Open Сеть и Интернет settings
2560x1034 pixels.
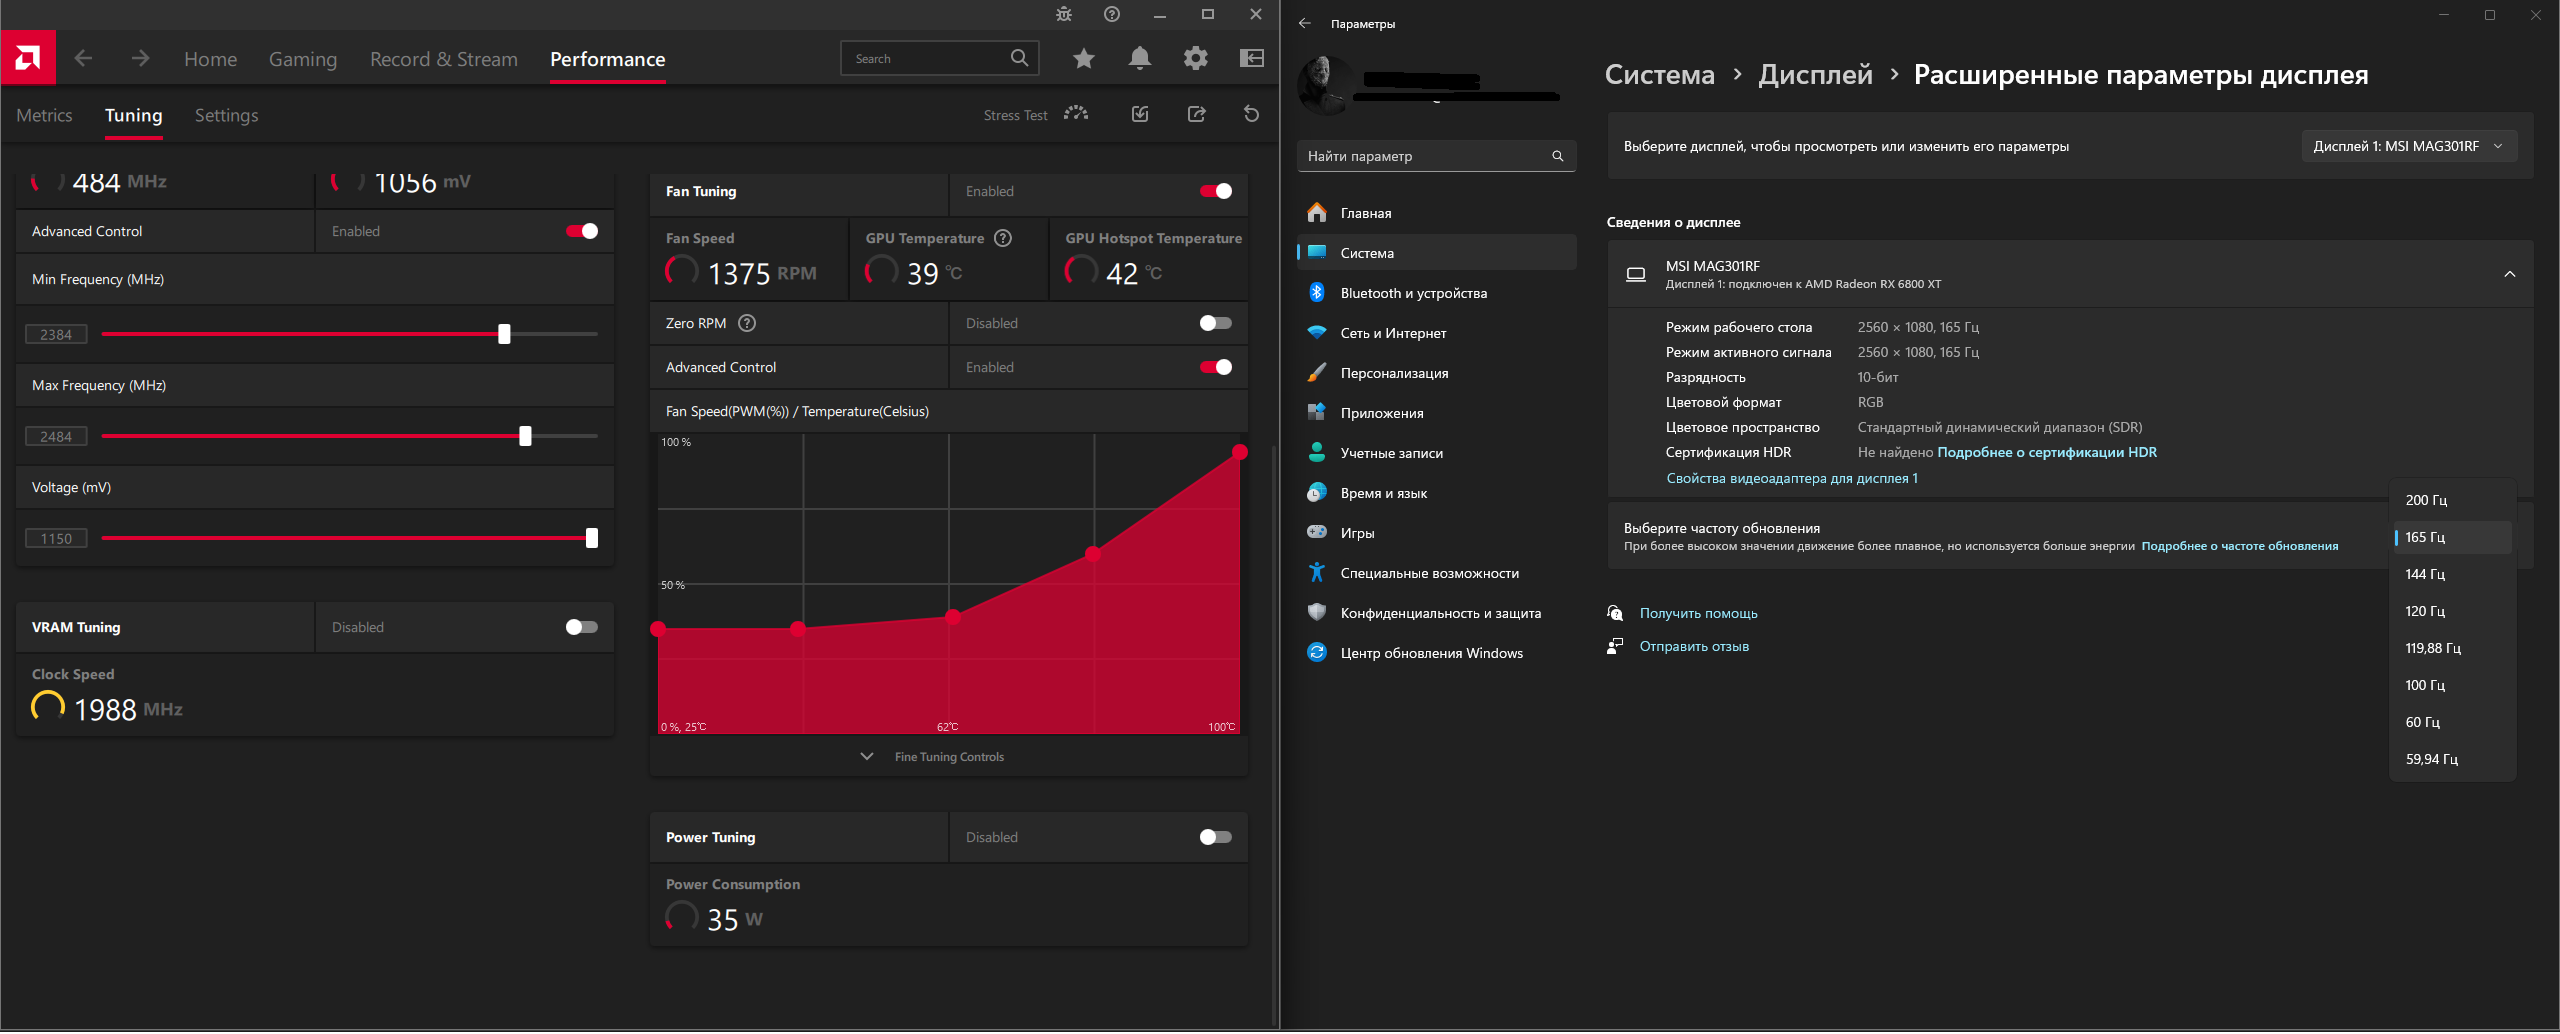click(x=1437, y=333)
